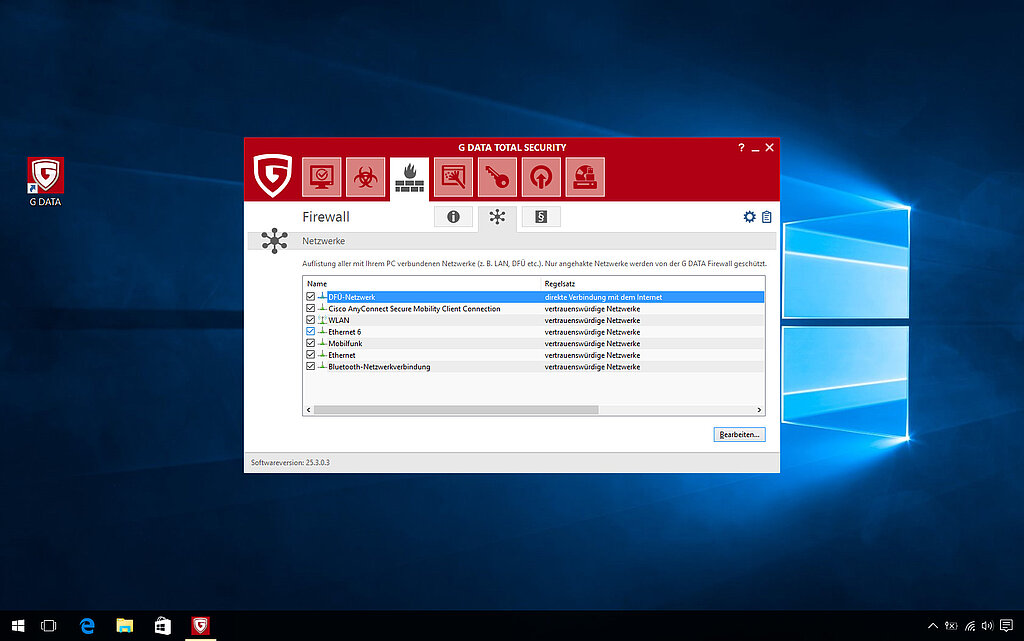Open the Password Manager key icon
Image resolution: width=1024 pixels, height=641 pixels.
[497, 178]
